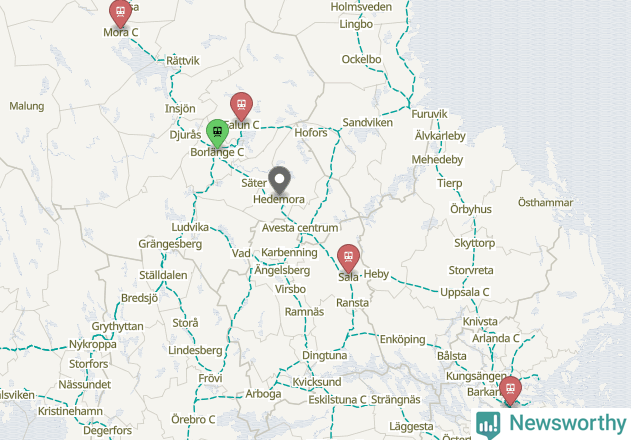Click the Kristinehamn label
631x440 pixels.
point(70,411)
